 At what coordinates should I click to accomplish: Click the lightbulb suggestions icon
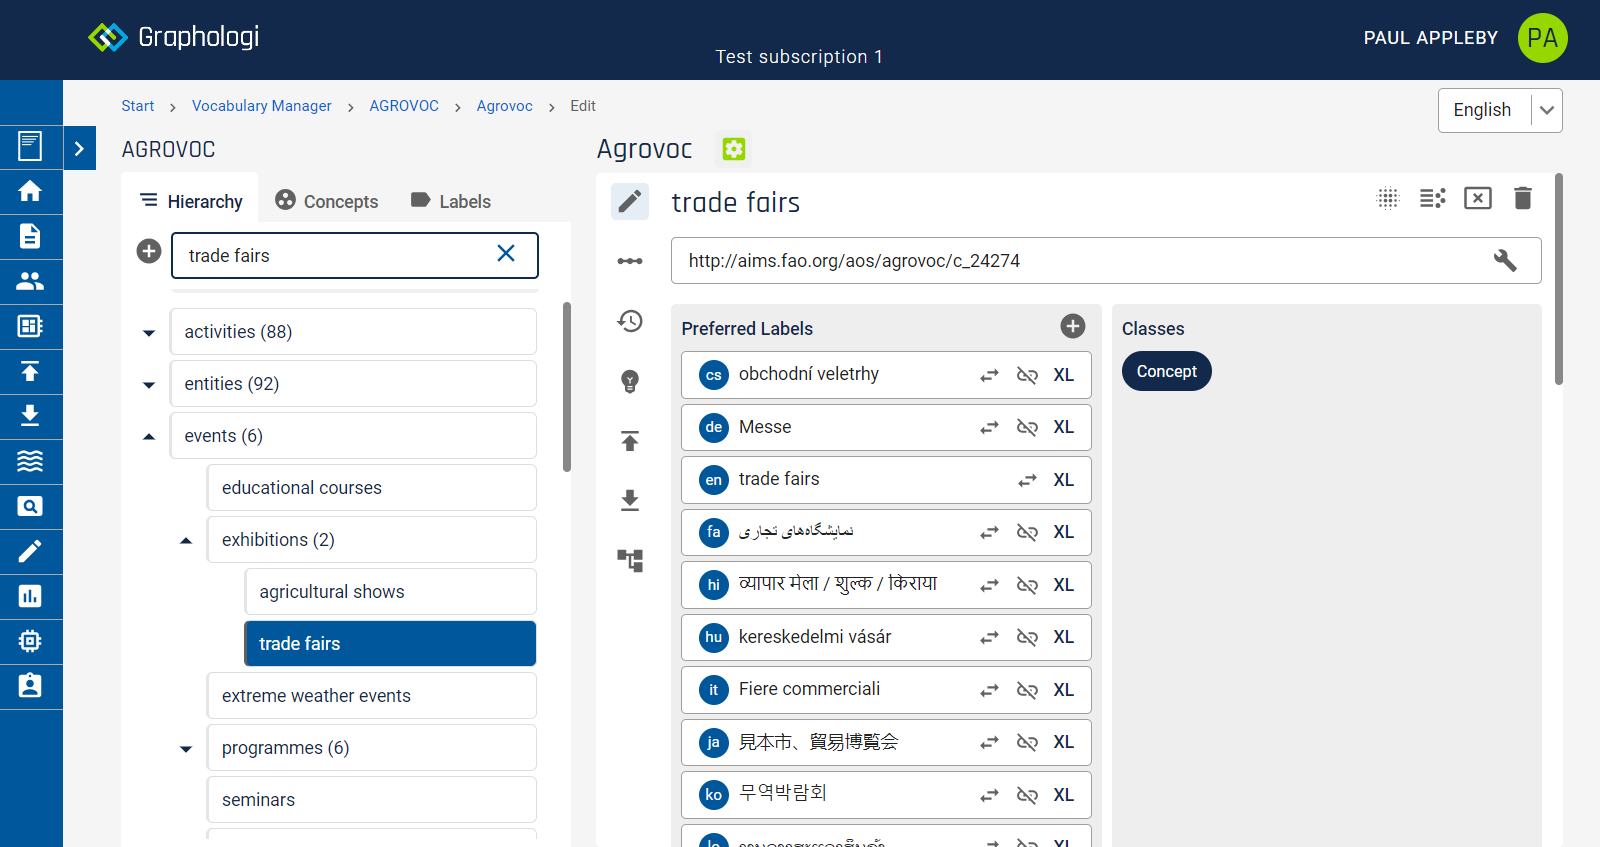pyautogui.click(x=630, y=381)
